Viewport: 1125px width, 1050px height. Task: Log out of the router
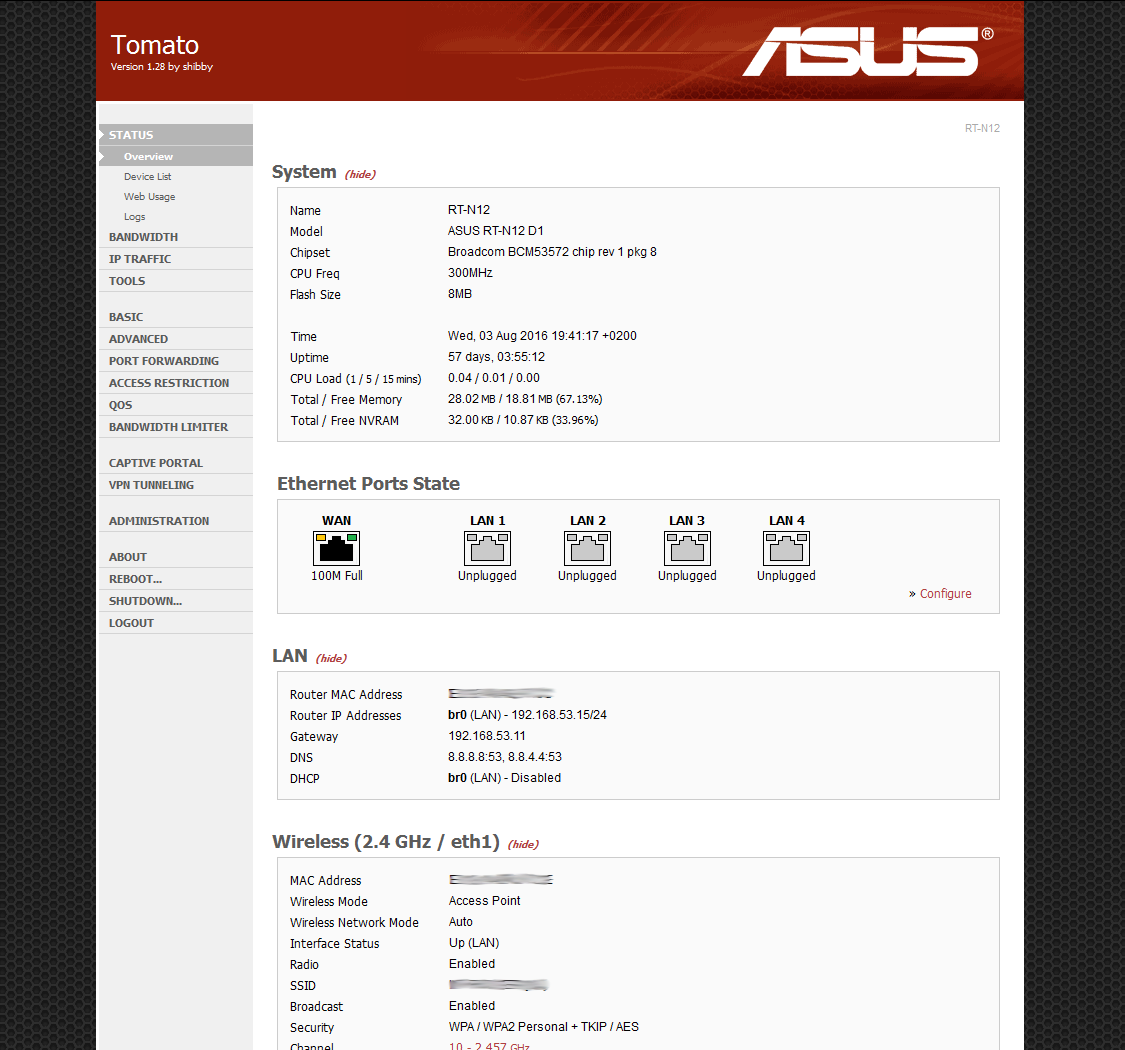click(x=176, y=624)
